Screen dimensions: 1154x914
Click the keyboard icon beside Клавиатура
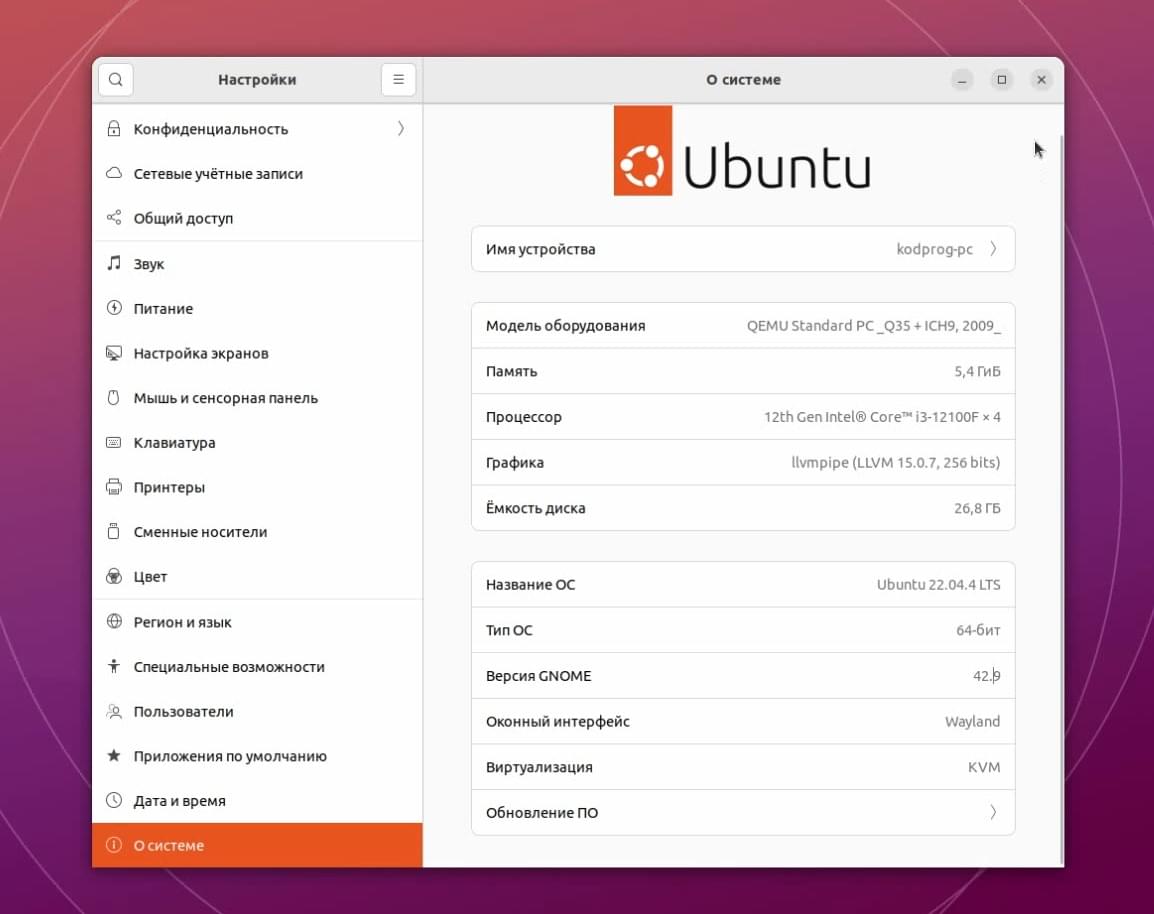pos(114,442)
